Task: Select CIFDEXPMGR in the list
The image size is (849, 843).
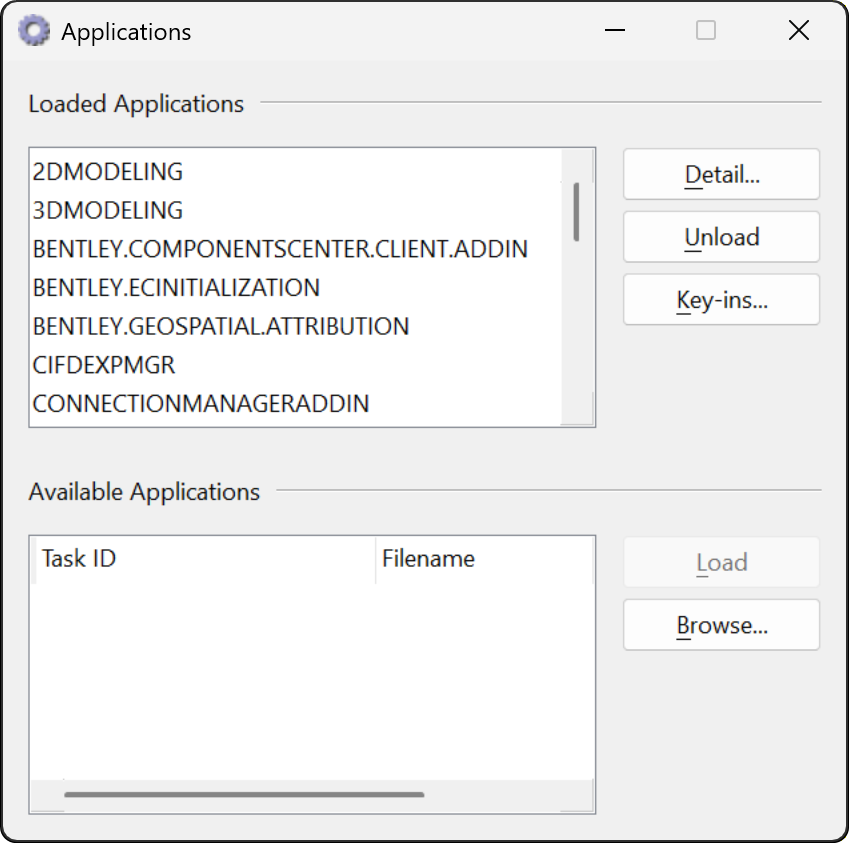Action: [296, 365]
